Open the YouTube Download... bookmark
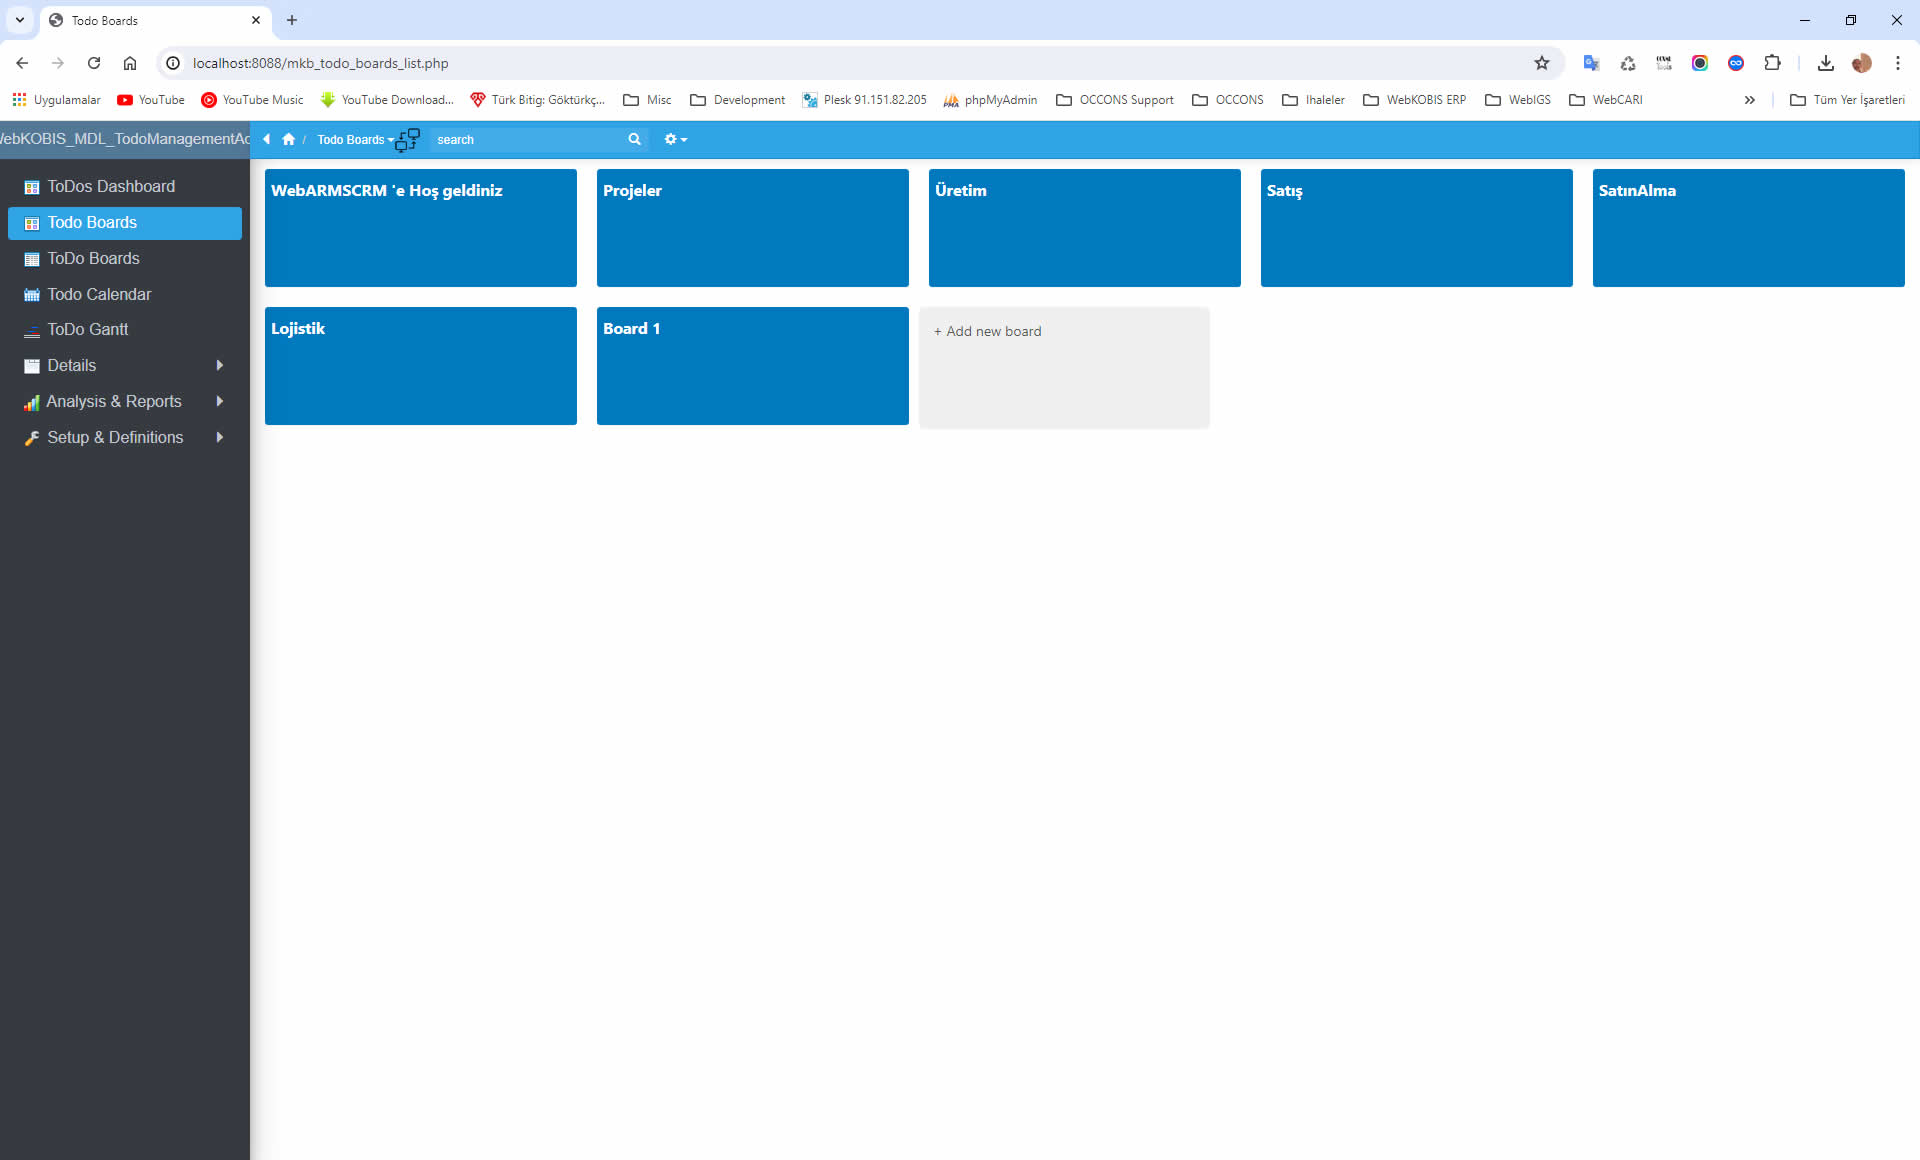 tap(387, 100)
